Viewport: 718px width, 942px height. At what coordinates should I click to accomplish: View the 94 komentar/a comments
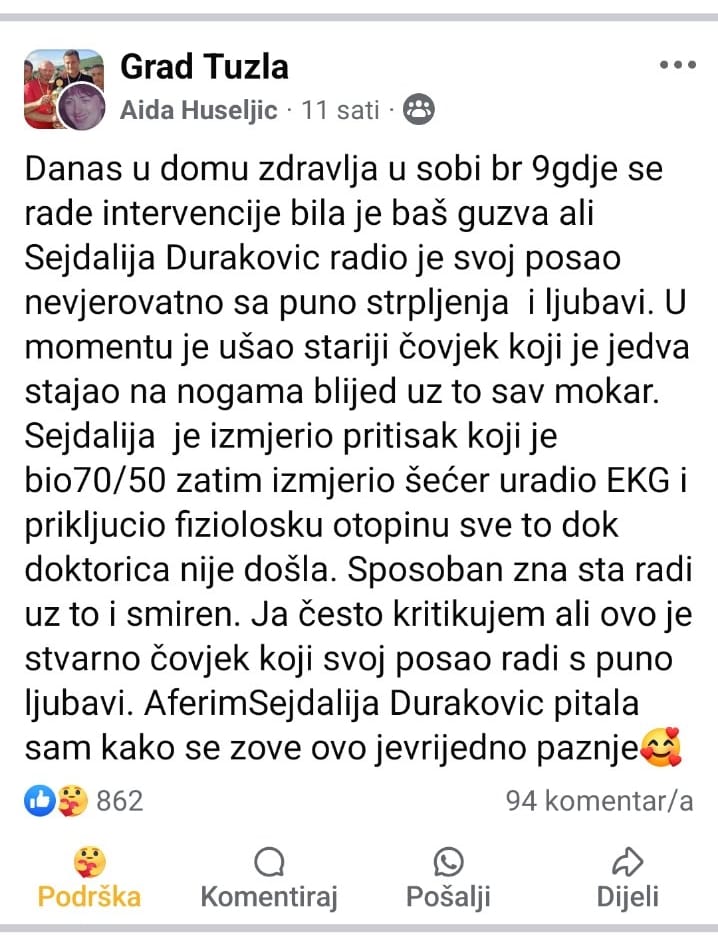click(x=600, y=801)
